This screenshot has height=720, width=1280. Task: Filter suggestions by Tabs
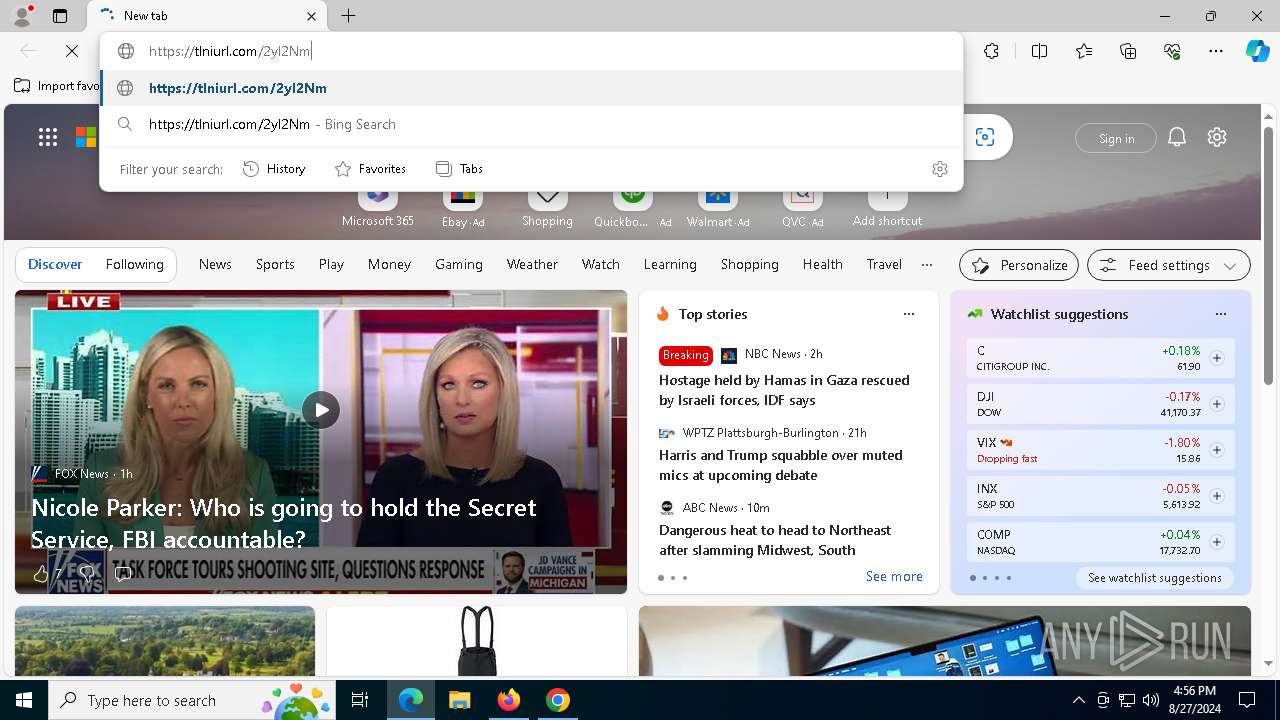pos(460,169)
